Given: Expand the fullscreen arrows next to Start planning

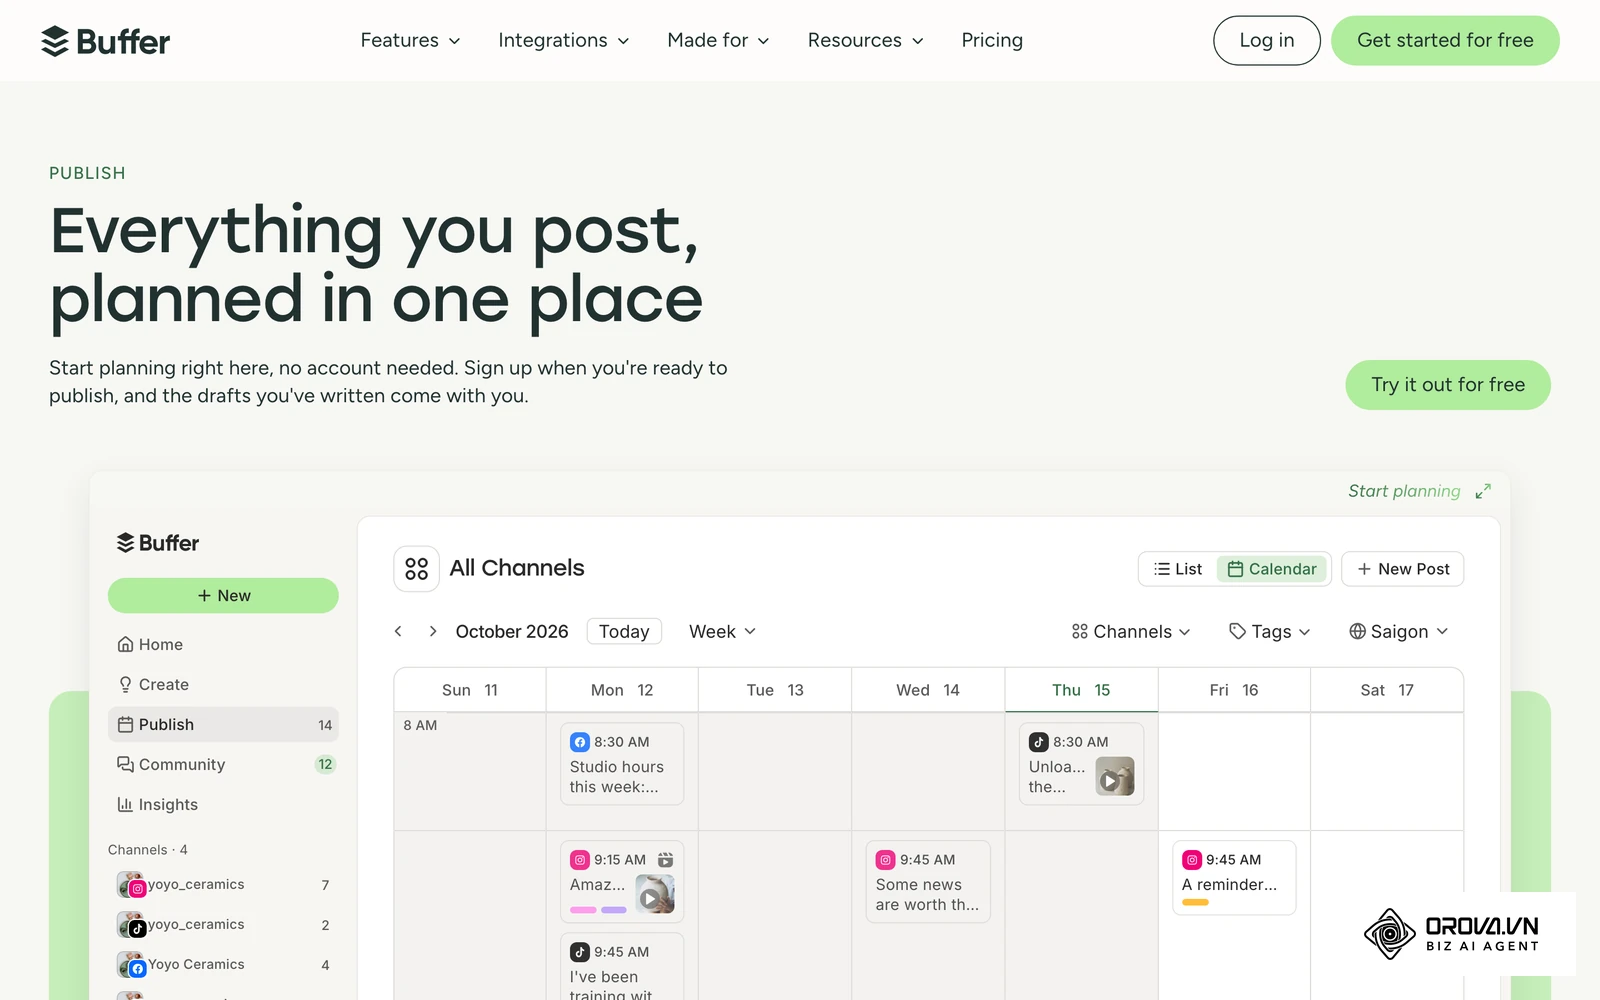Looking at the screenshot, I should [x=1483, y=491].
